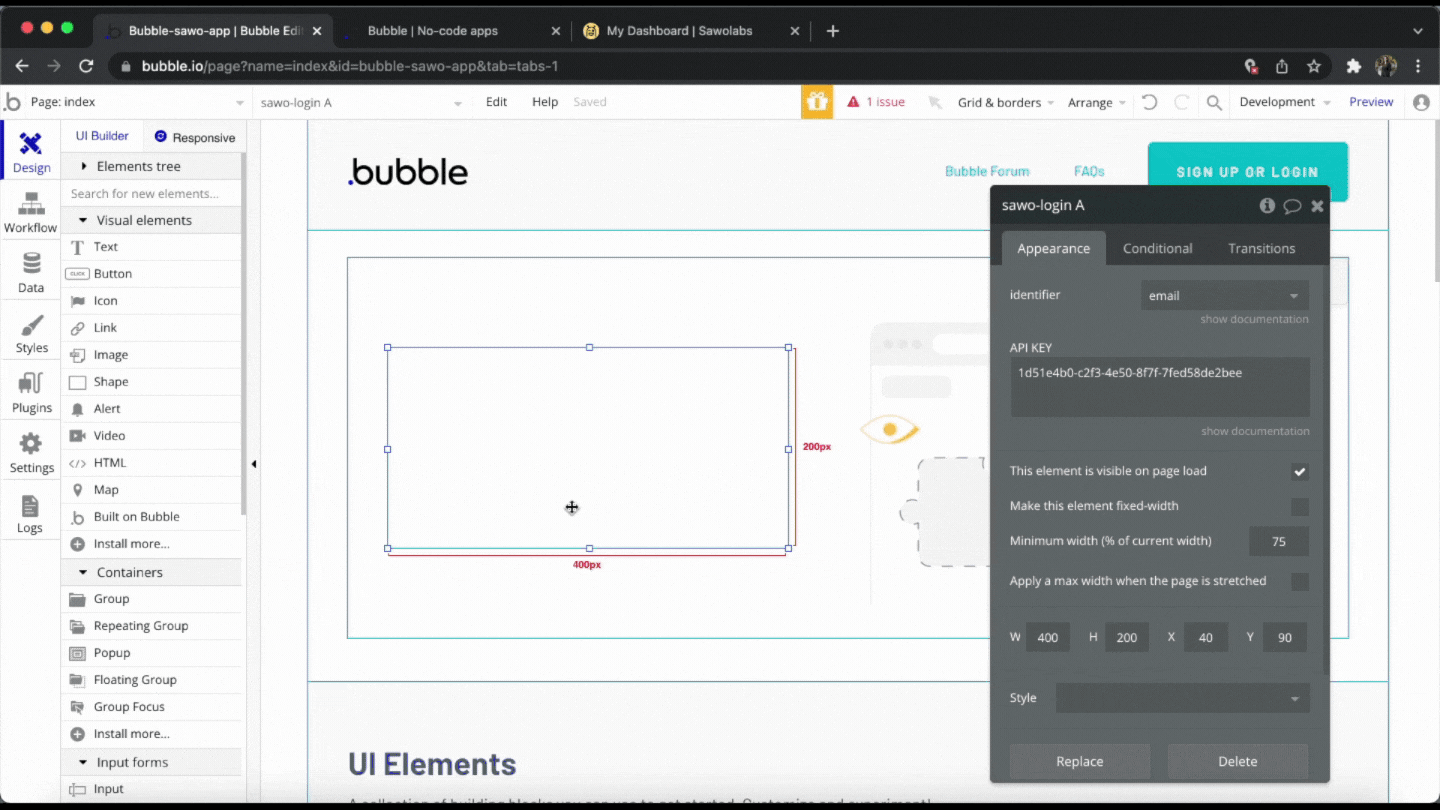This screenshot has width=1440, height=810.
Task: Open the Edit menu
Action: (x=496, y=102)
